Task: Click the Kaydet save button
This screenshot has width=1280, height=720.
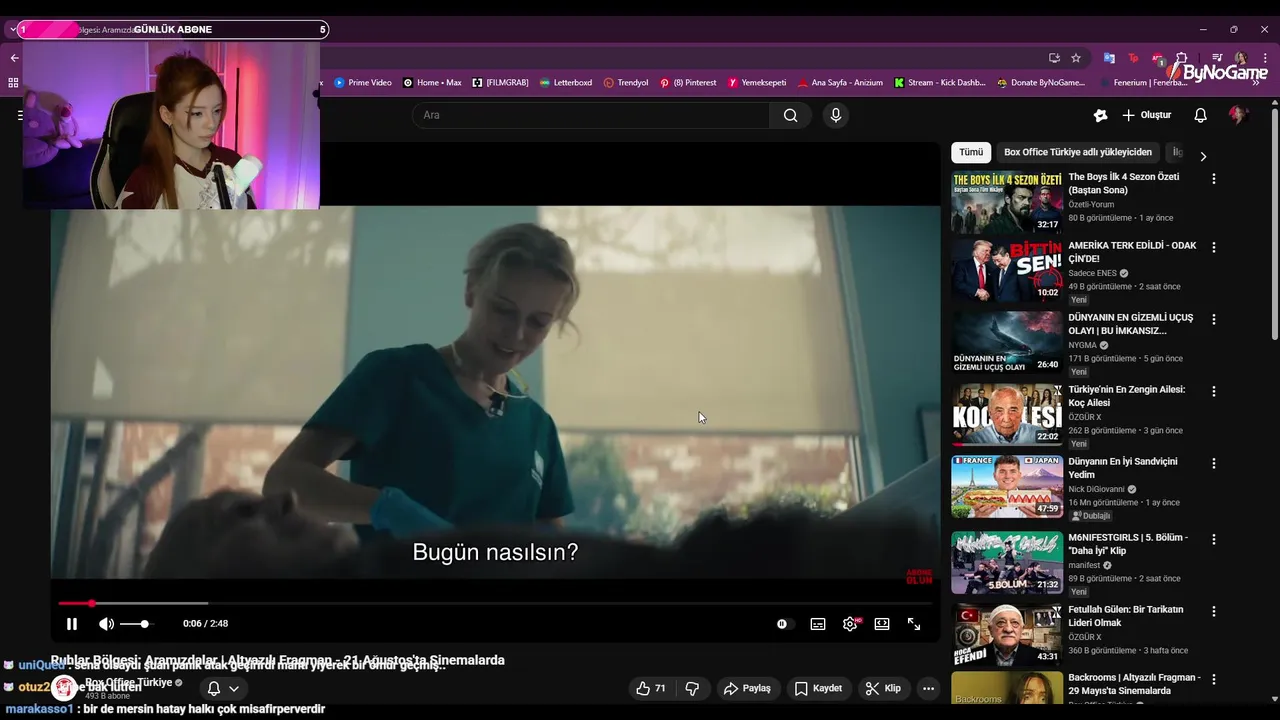Action: pyautogui.click(x=818, y=688)
